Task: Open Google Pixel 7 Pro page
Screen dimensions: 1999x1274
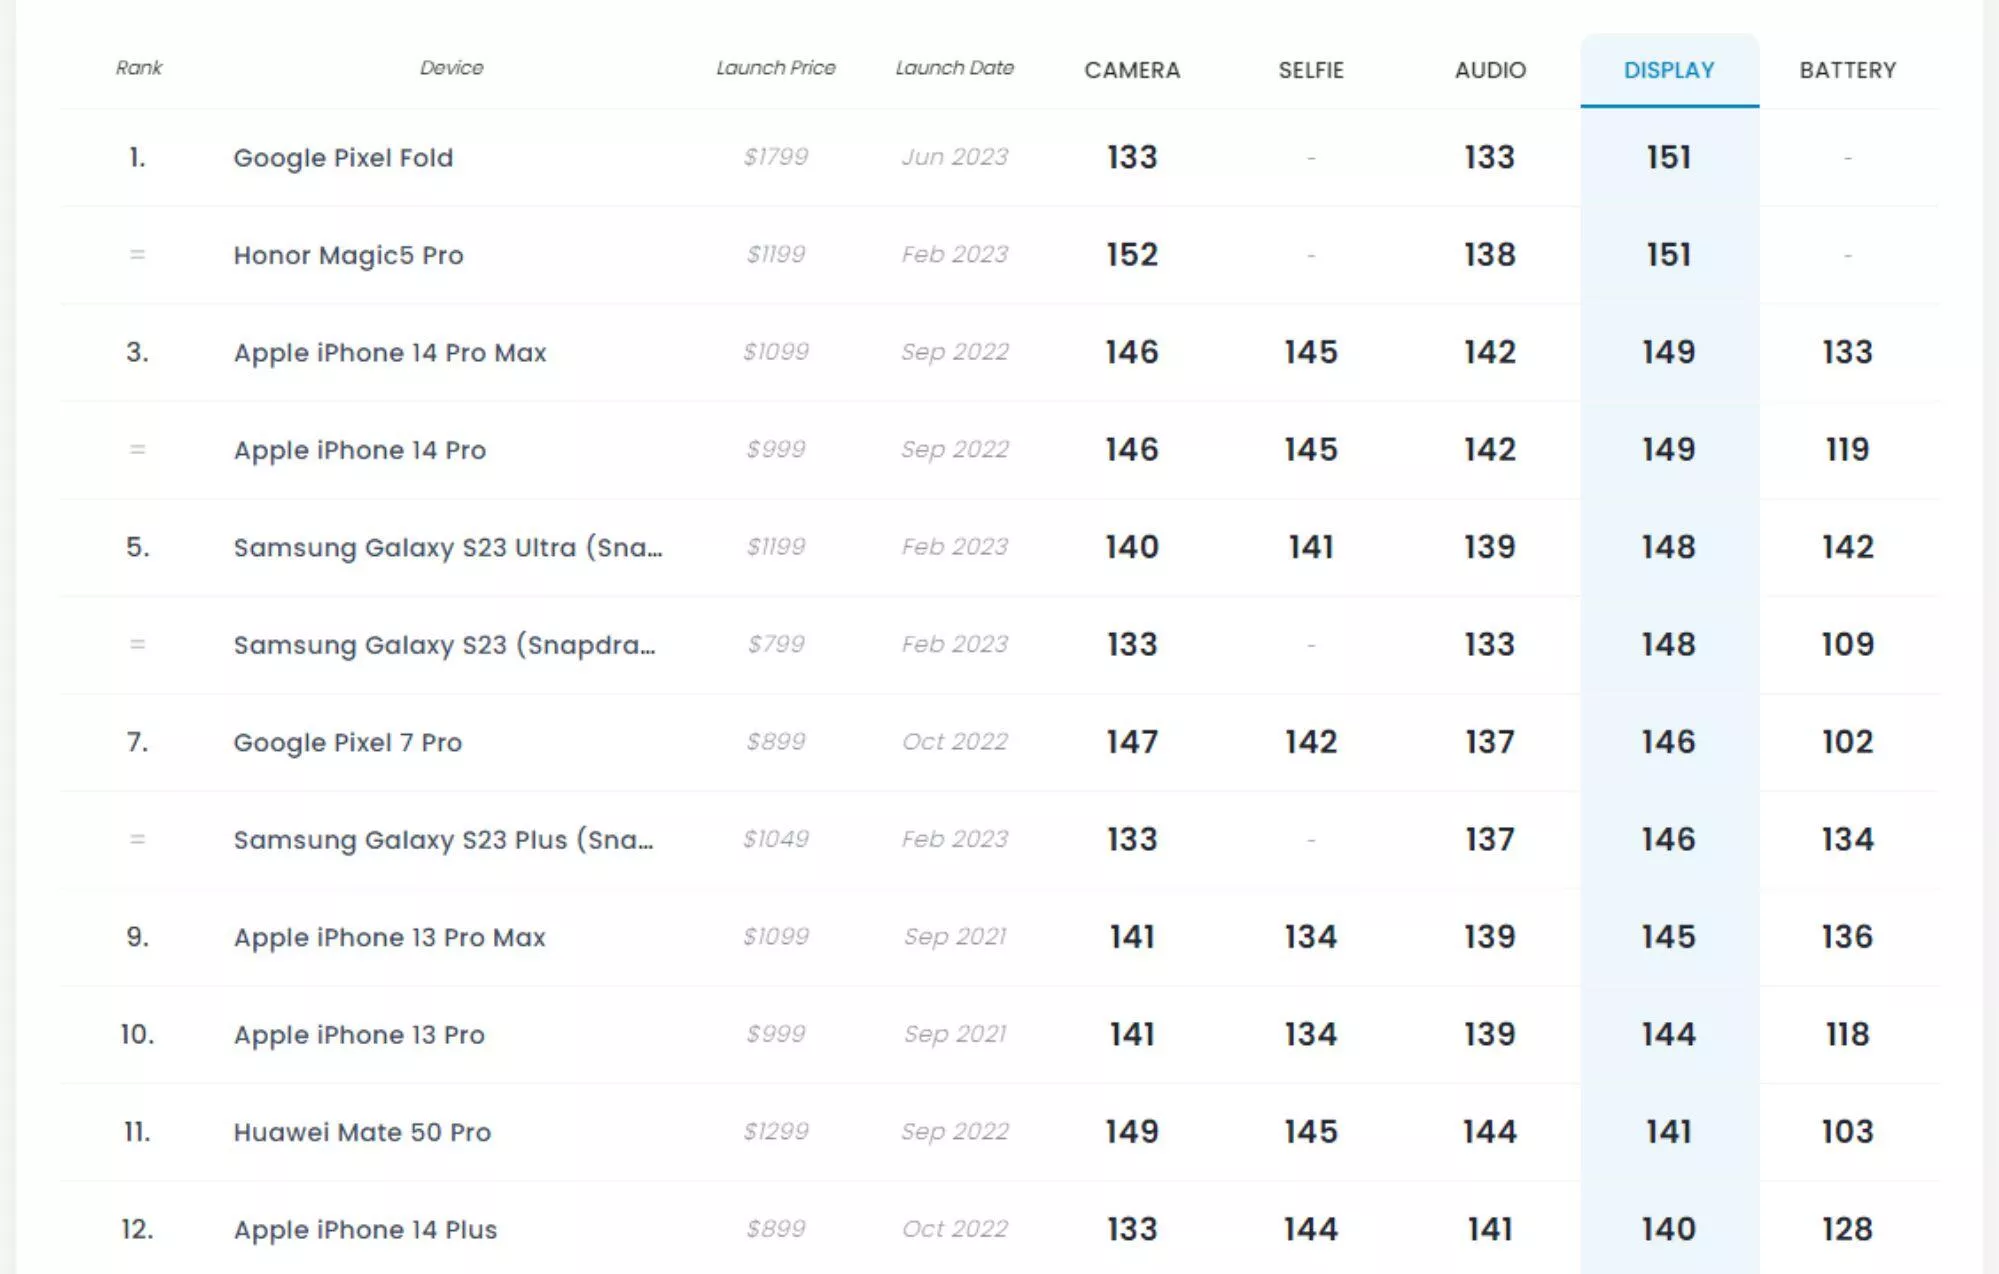Action: (x=348, y=743)
